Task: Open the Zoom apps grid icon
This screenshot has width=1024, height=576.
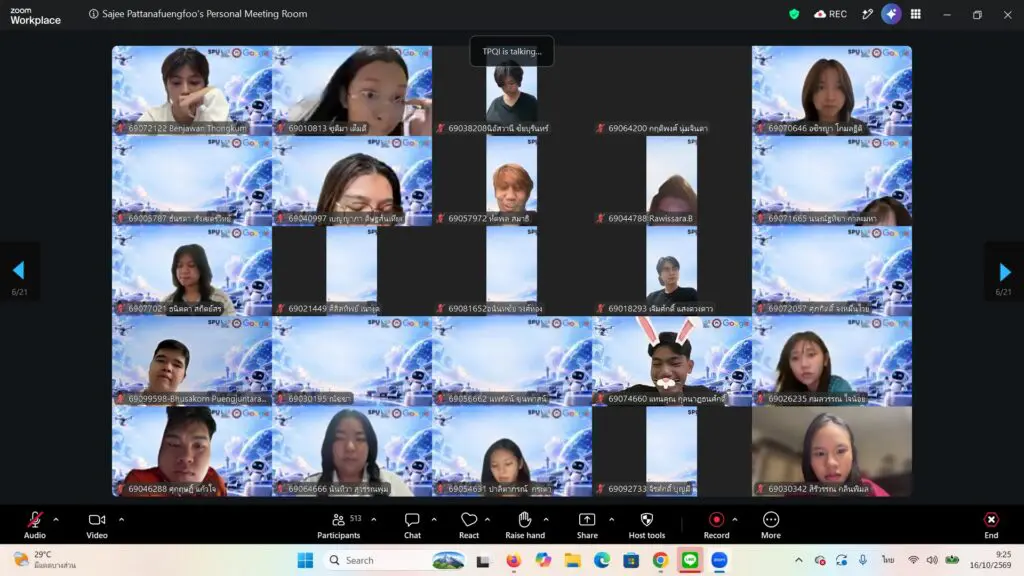Action: pos(916,14)
